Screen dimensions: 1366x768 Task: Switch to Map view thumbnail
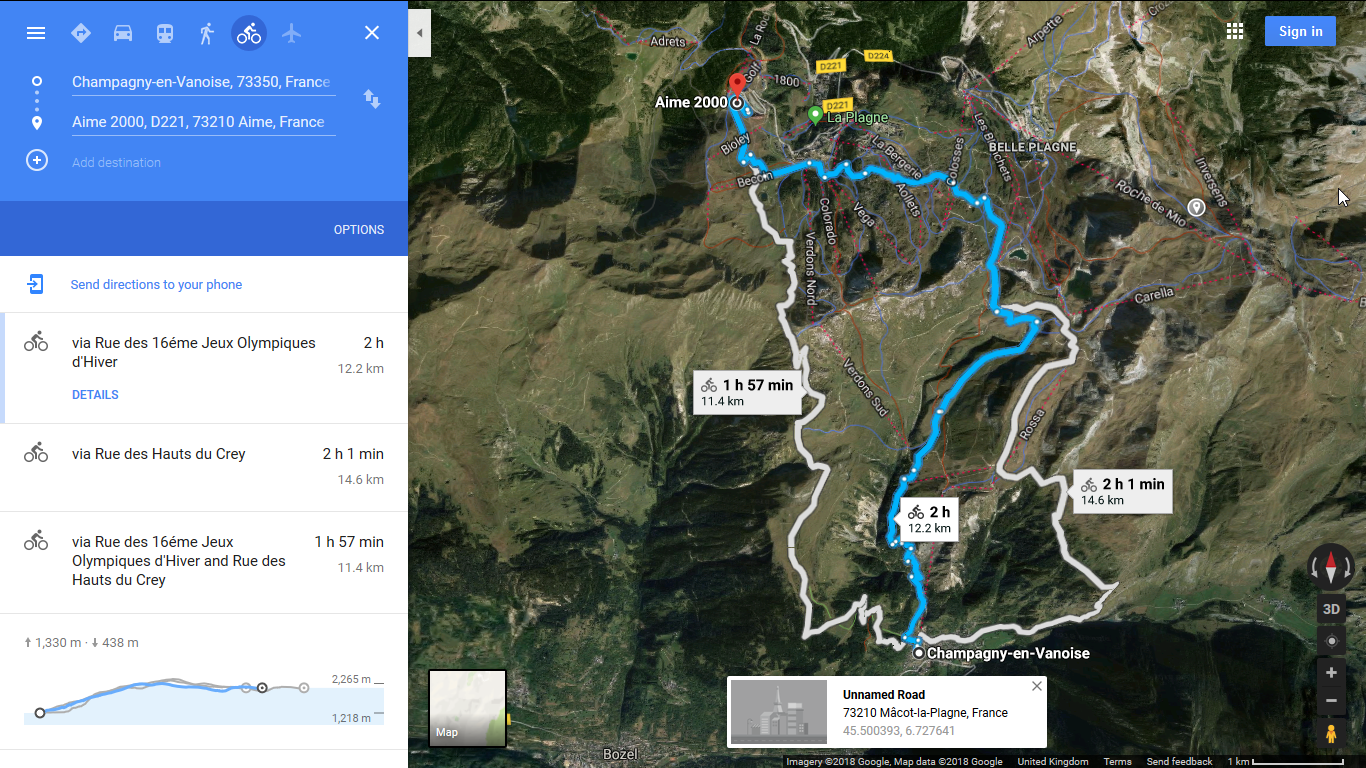467,708
